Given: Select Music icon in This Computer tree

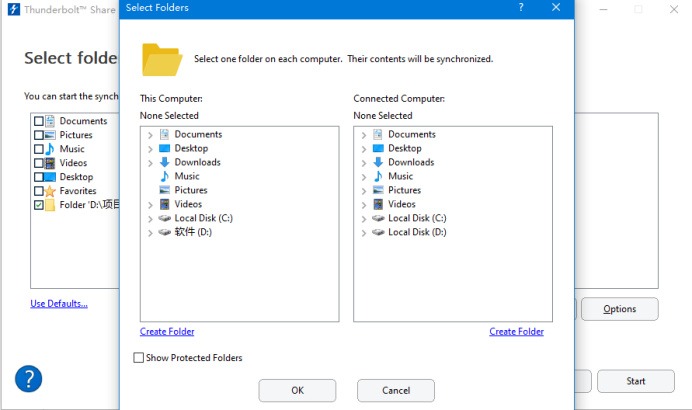Looking at the screenshot, I should pos(165,176).
